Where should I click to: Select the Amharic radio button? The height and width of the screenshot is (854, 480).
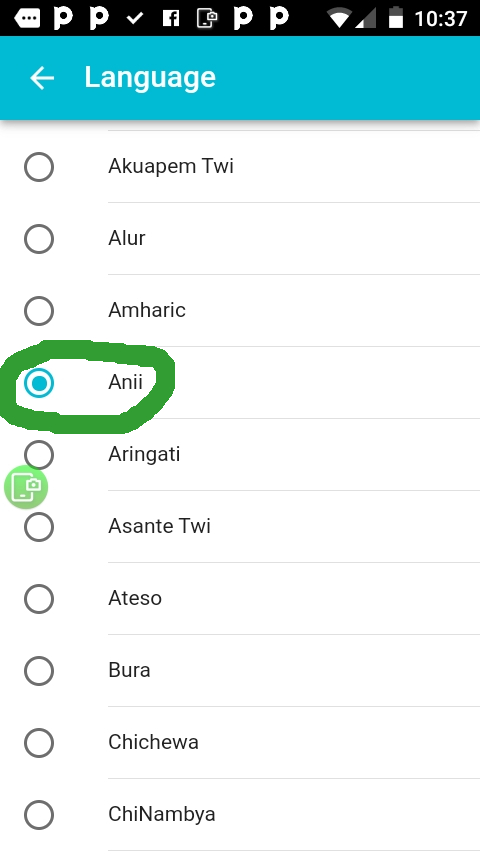(39, 310)
